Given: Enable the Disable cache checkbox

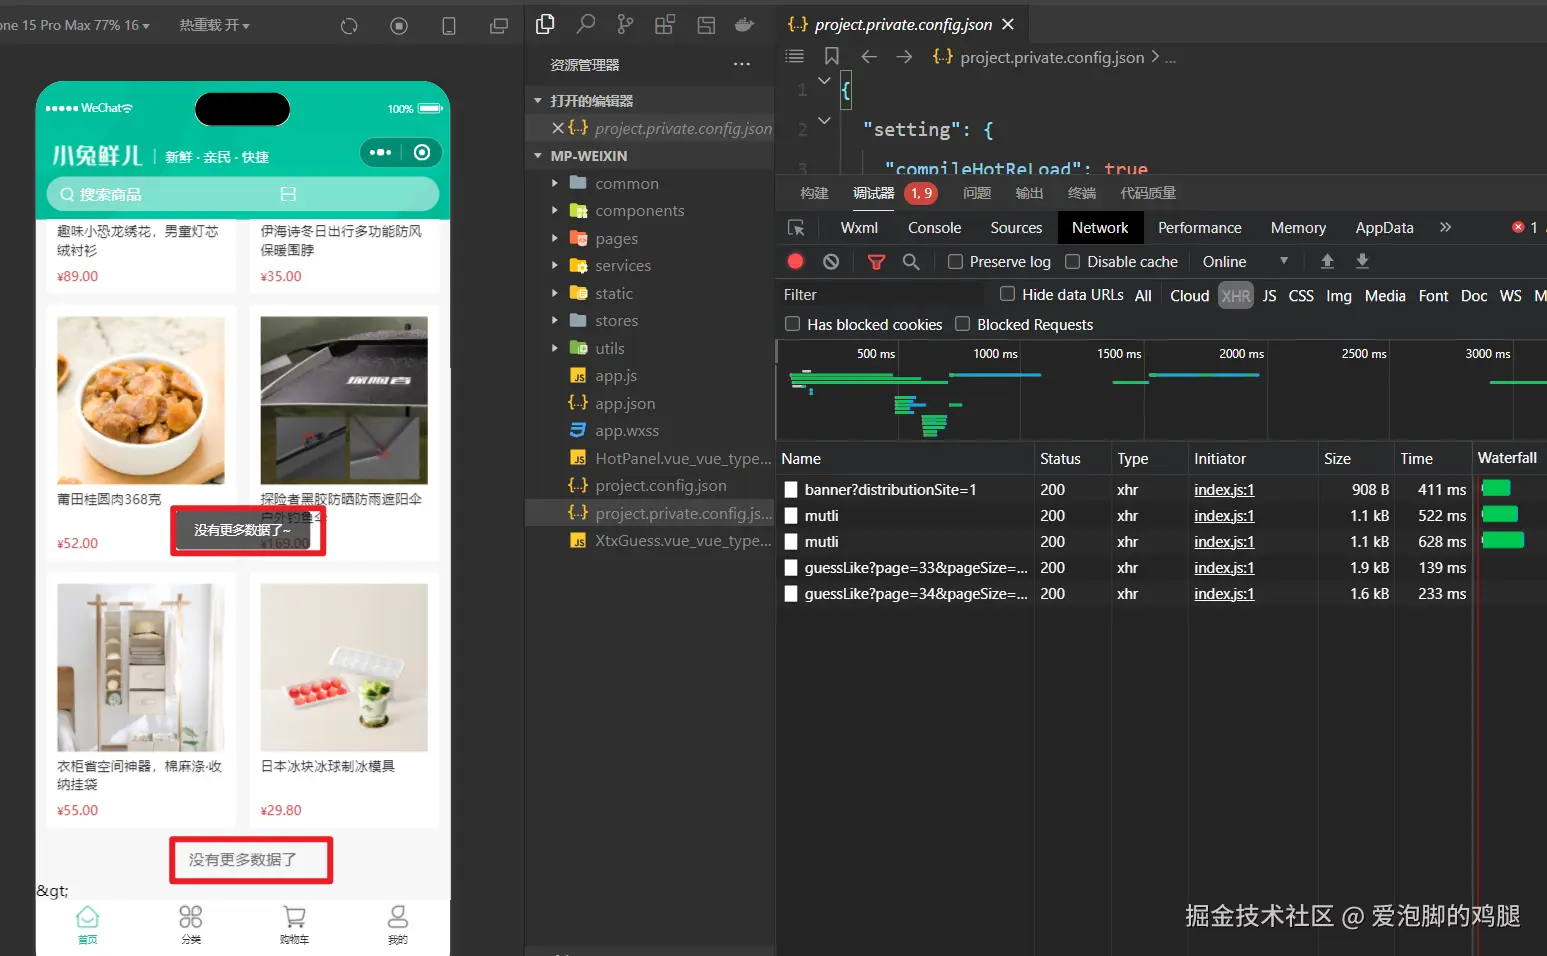Looking at the screenshot, I should point(1072,262).
